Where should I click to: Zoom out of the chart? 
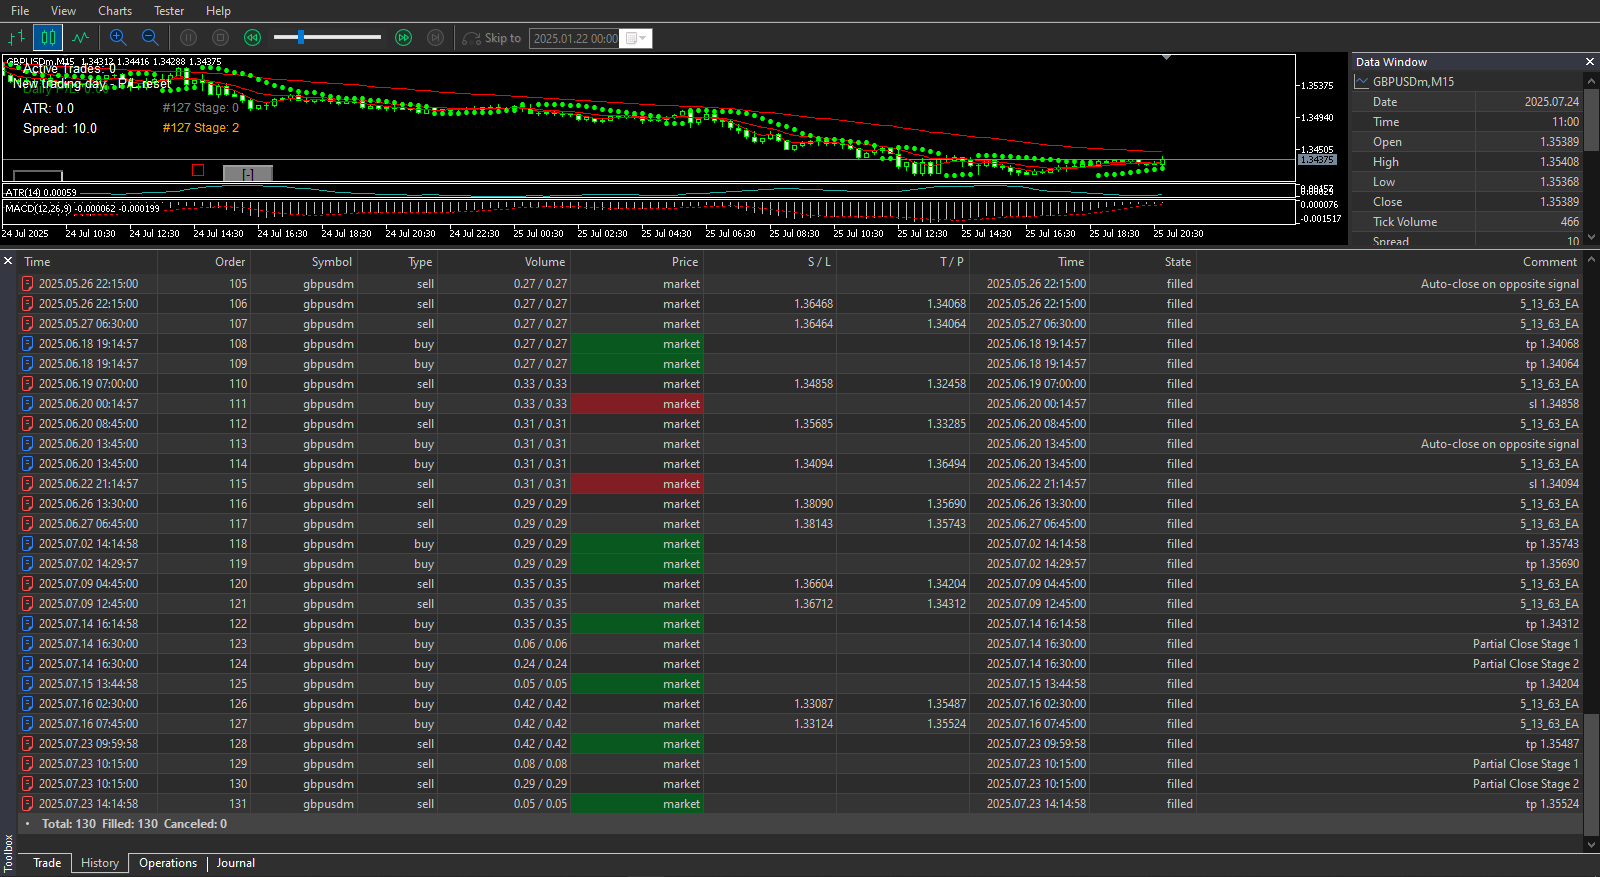pyautogui.click(x=150, y=38)
